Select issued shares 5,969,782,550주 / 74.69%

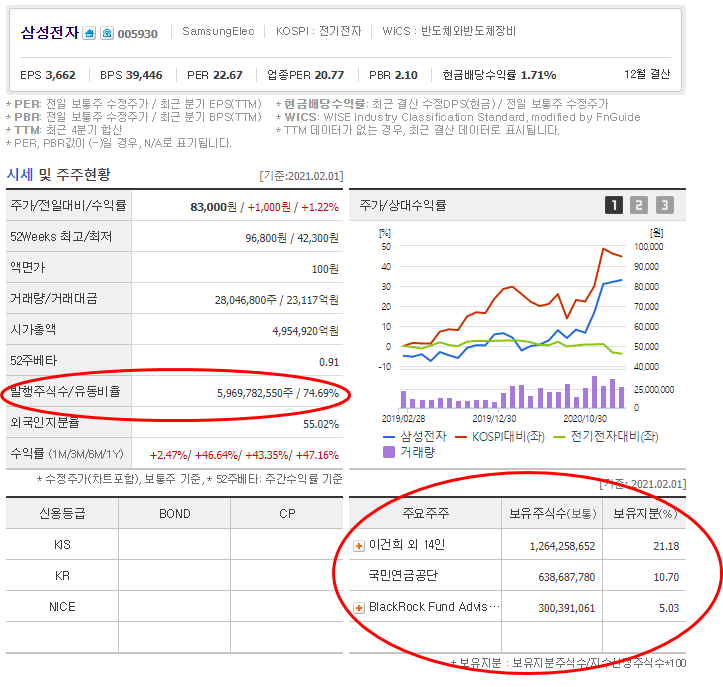pyautogui.click(x=278, y=393)
